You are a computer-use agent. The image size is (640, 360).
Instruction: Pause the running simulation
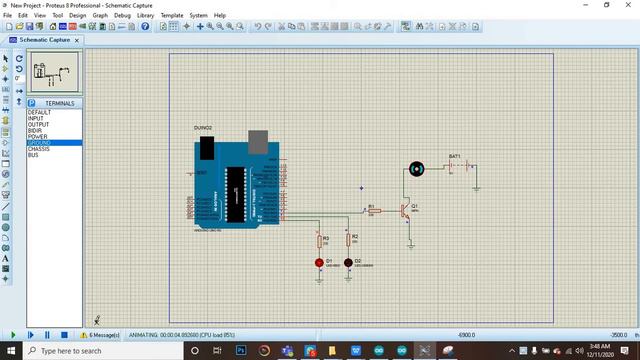coord(47,335)
